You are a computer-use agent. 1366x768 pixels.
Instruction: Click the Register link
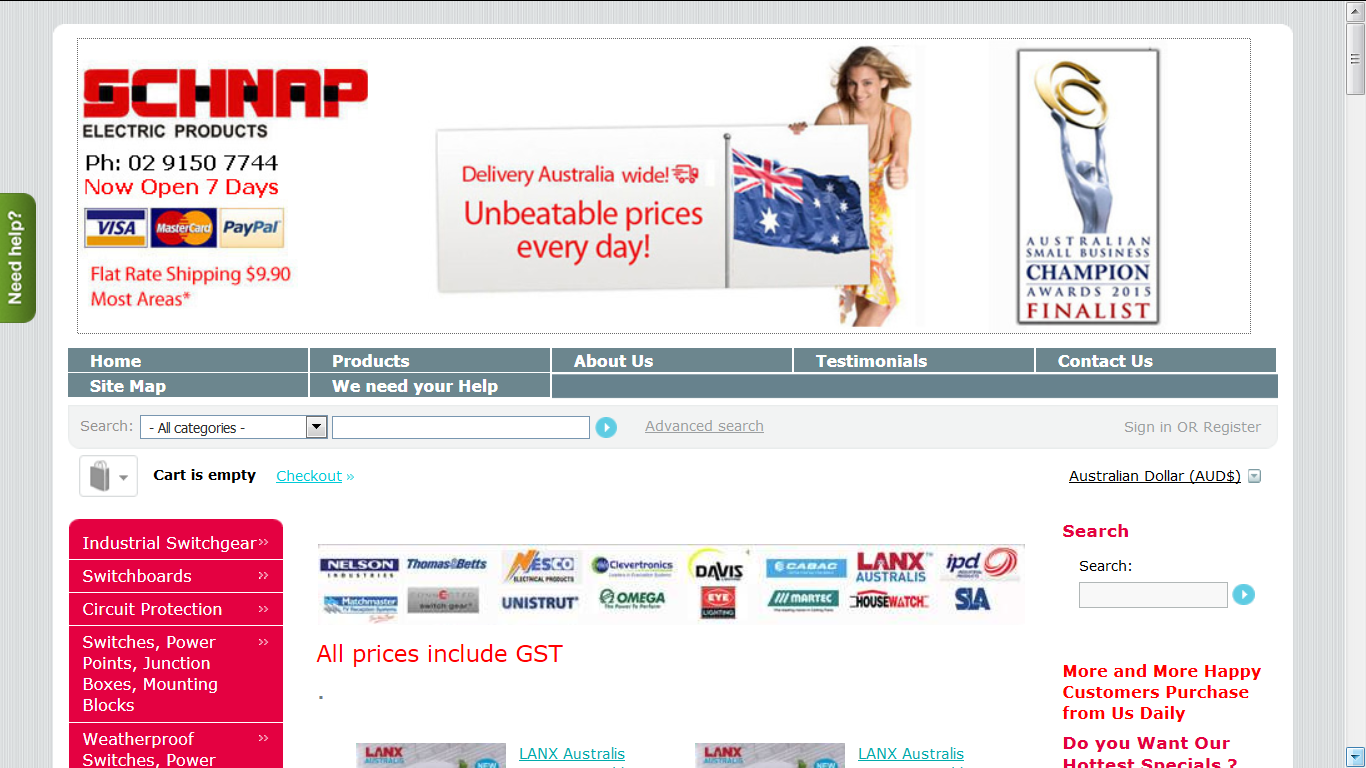(1232, 427)
